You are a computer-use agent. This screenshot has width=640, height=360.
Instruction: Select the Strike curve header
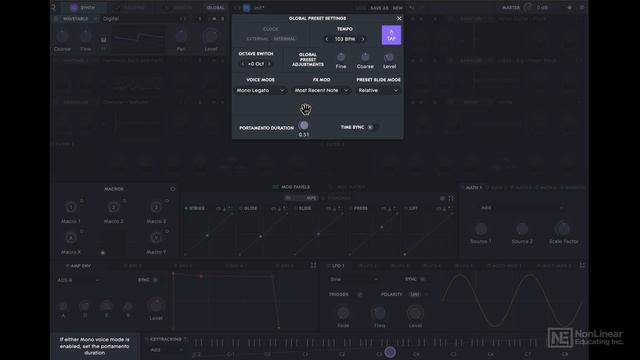pyautogui.click(x=195, y=208)
